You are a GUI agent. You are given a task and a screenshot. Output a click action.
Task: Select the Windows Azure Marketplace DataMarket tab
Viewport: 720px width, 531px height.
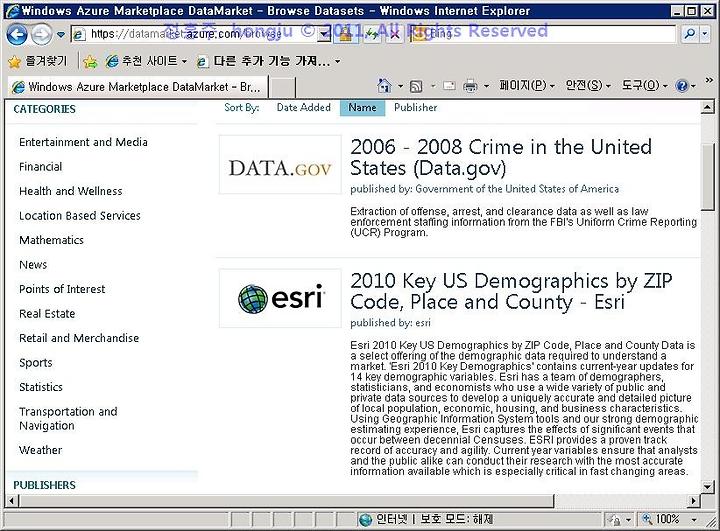click(136, 87)
